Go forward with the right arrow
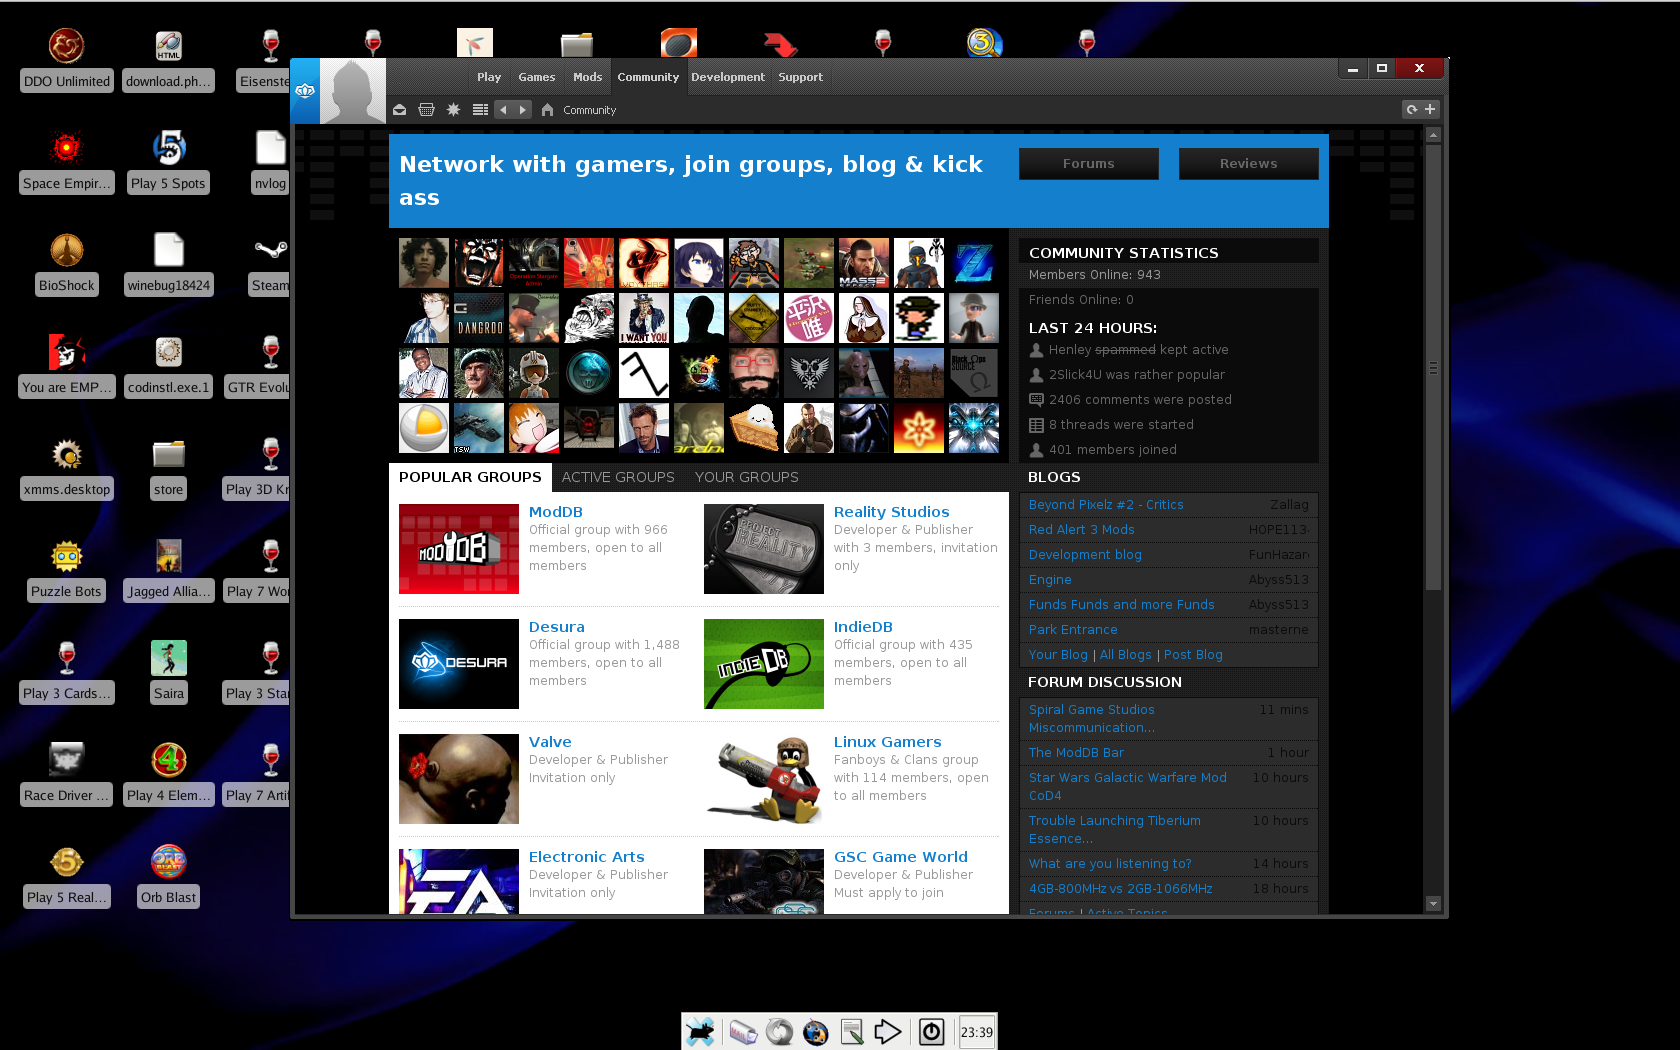Screen dimensions: 1680x1050 click(x=522, y=110)
